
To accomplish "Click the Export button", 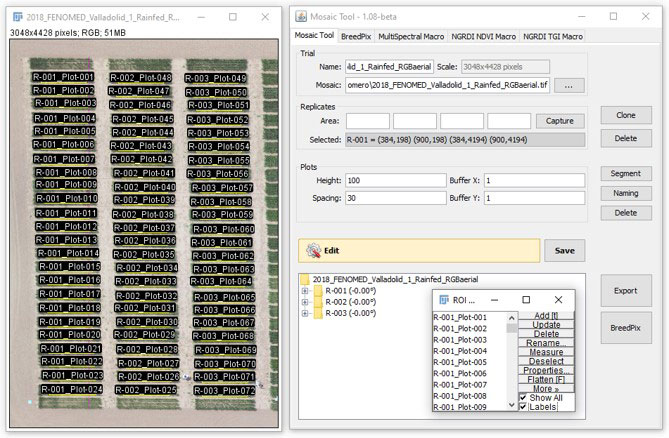I will [626, 291].
